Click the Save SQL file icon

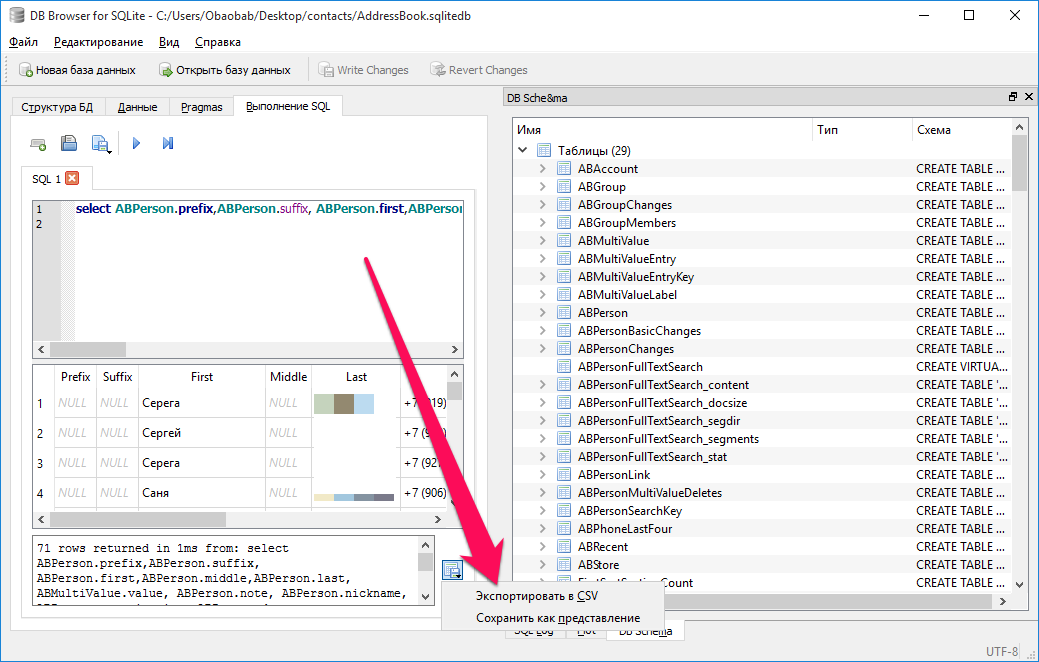100,144
